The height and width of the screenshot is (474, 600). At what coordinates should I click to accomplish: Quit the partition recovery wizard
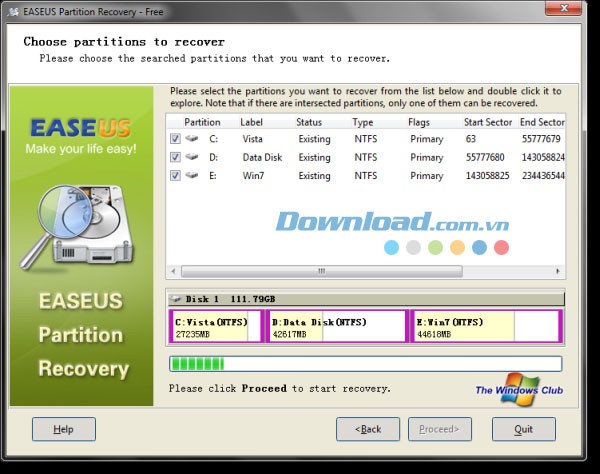pyautogui.click(x=524, y=429)
